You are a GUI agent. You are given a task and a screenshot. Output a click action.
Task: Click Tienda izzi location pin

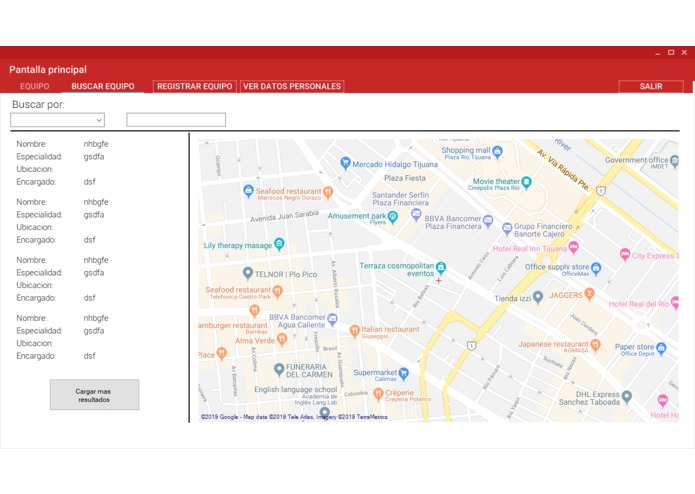(538, 296)
